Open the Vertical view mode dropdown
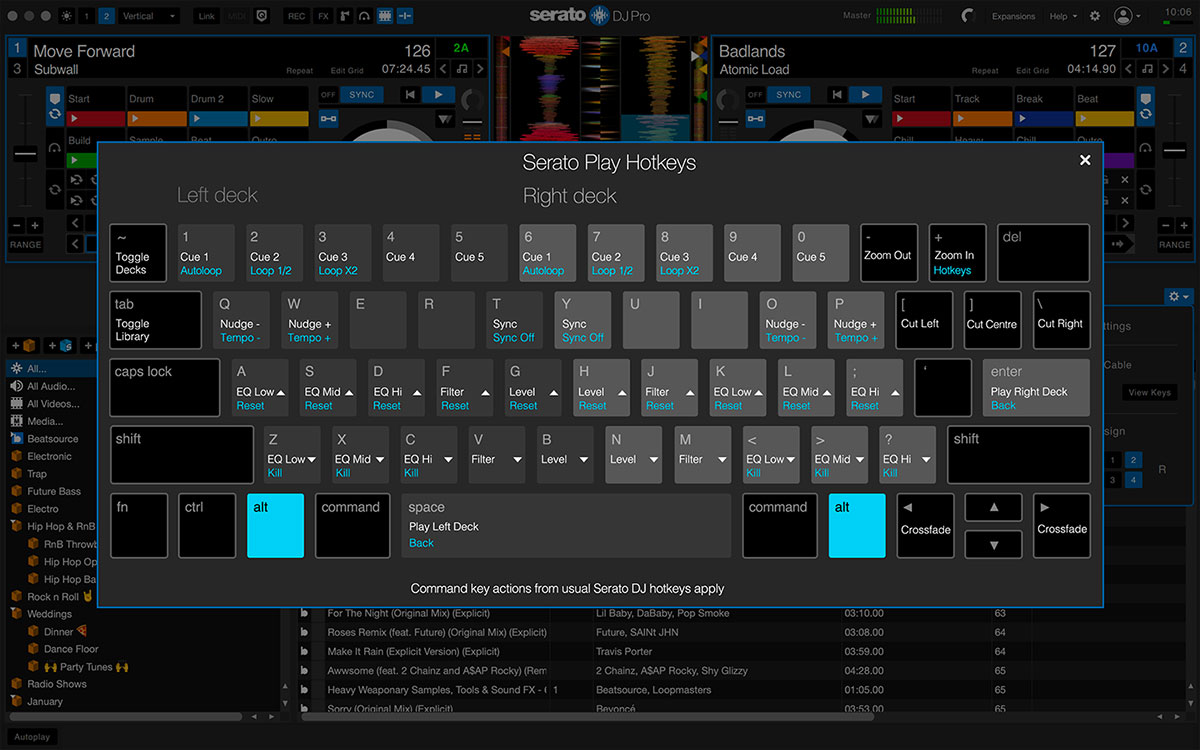1200x750 pixels. click(x=148, y=16)
